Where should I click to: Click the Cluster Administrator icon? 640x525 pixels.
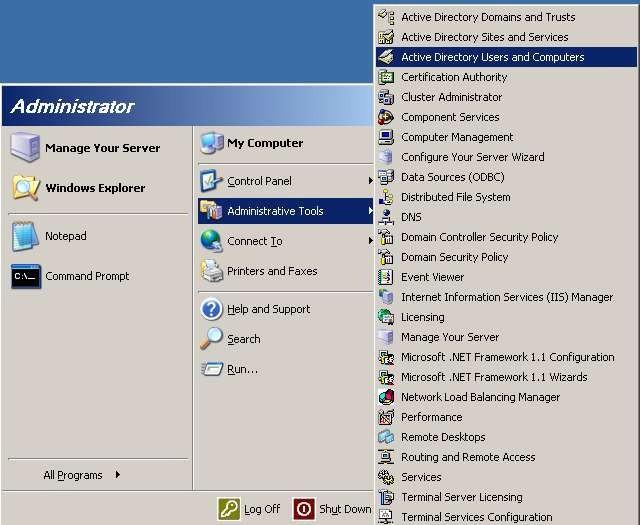(386, 97)
